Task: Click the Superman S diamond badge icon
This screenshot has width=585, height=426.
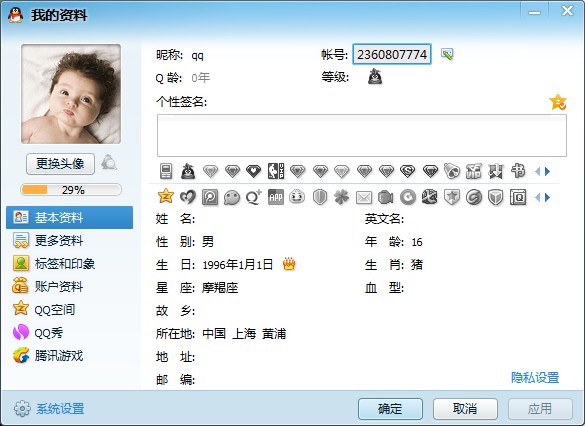Action: 408,171
